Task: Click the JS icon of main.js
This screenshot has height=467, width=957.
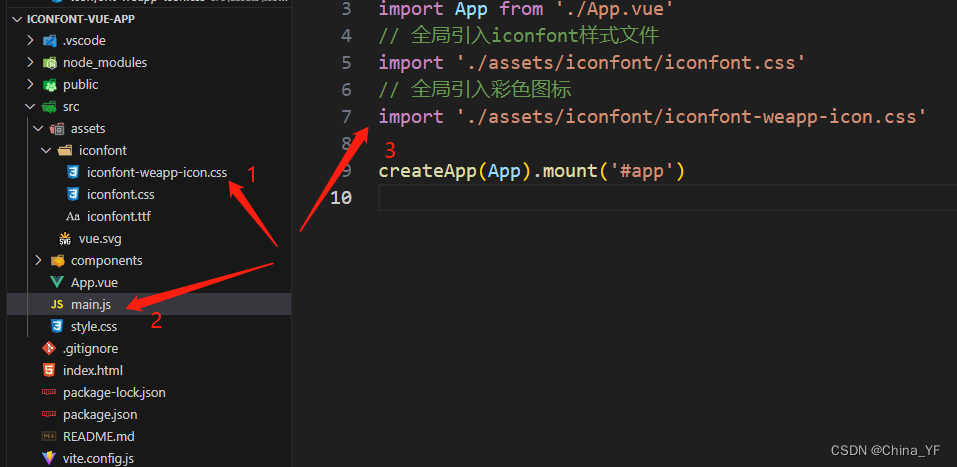Action: tap(57, 305)
